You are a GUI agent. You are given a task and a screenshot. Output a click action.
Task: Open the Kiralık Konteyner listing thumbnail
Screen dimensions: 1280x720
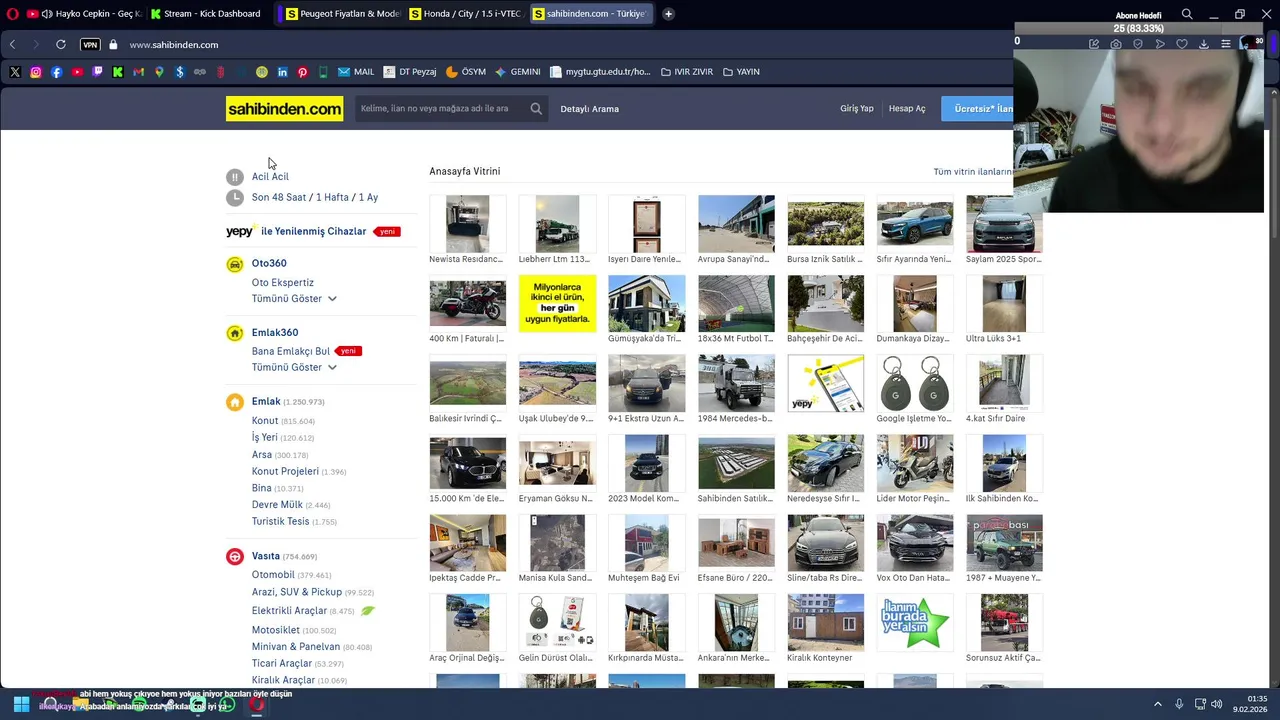pos(825,623)
